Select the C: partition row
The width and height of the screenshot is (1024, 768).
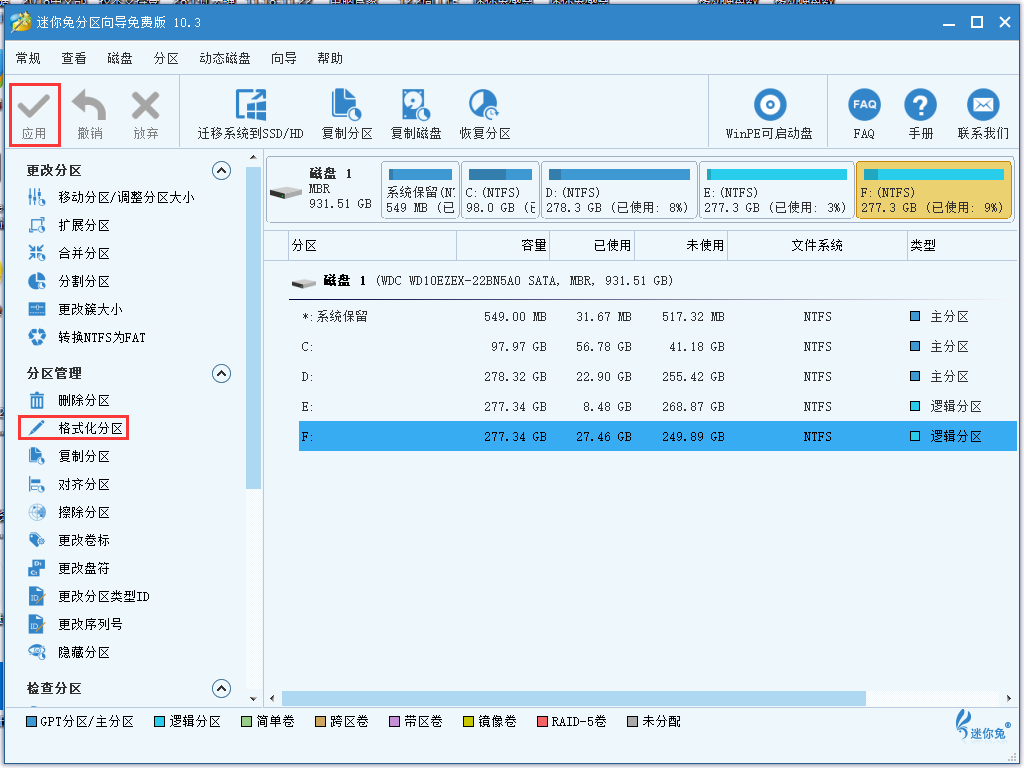(658, 347)
